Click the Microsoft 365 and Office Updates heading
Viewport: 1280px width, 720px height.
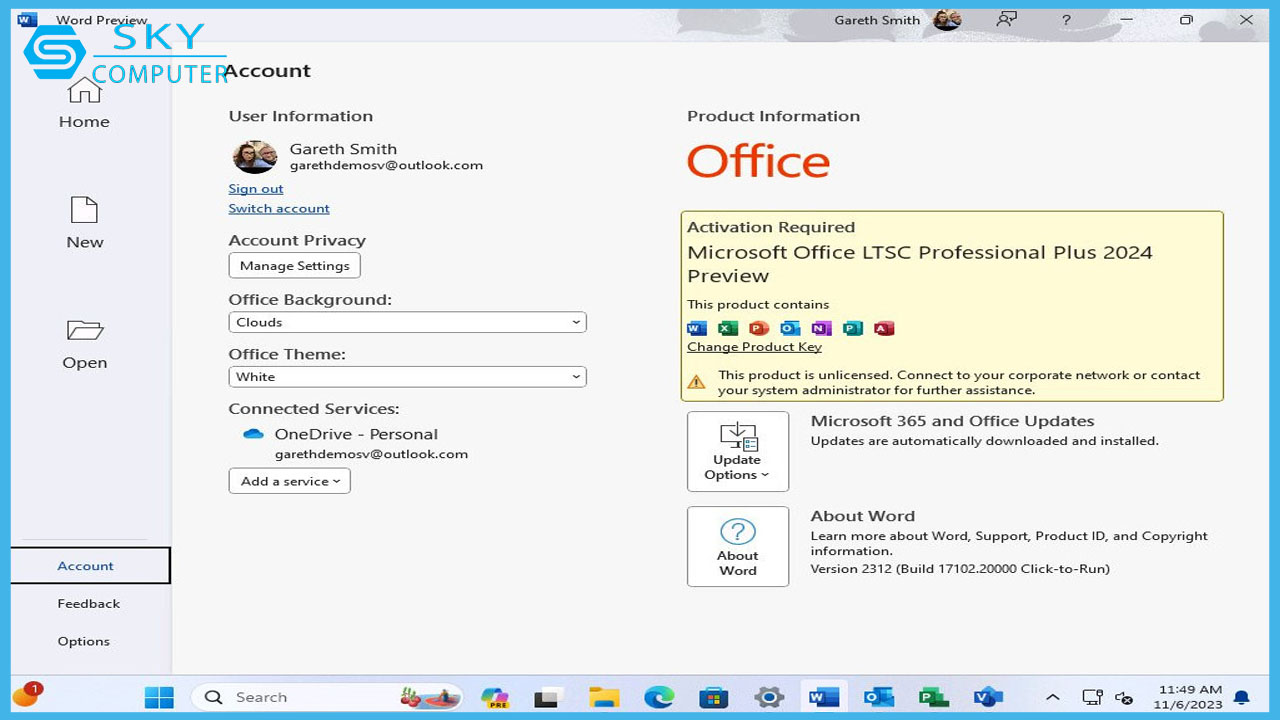coord(952,421)
